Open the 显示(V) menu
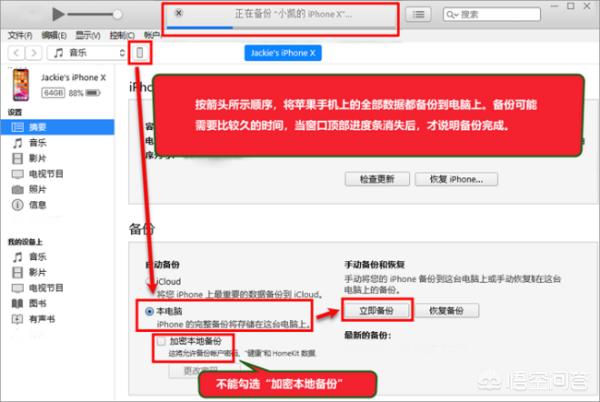Screen dimensions: 600x402 [88, 36]
